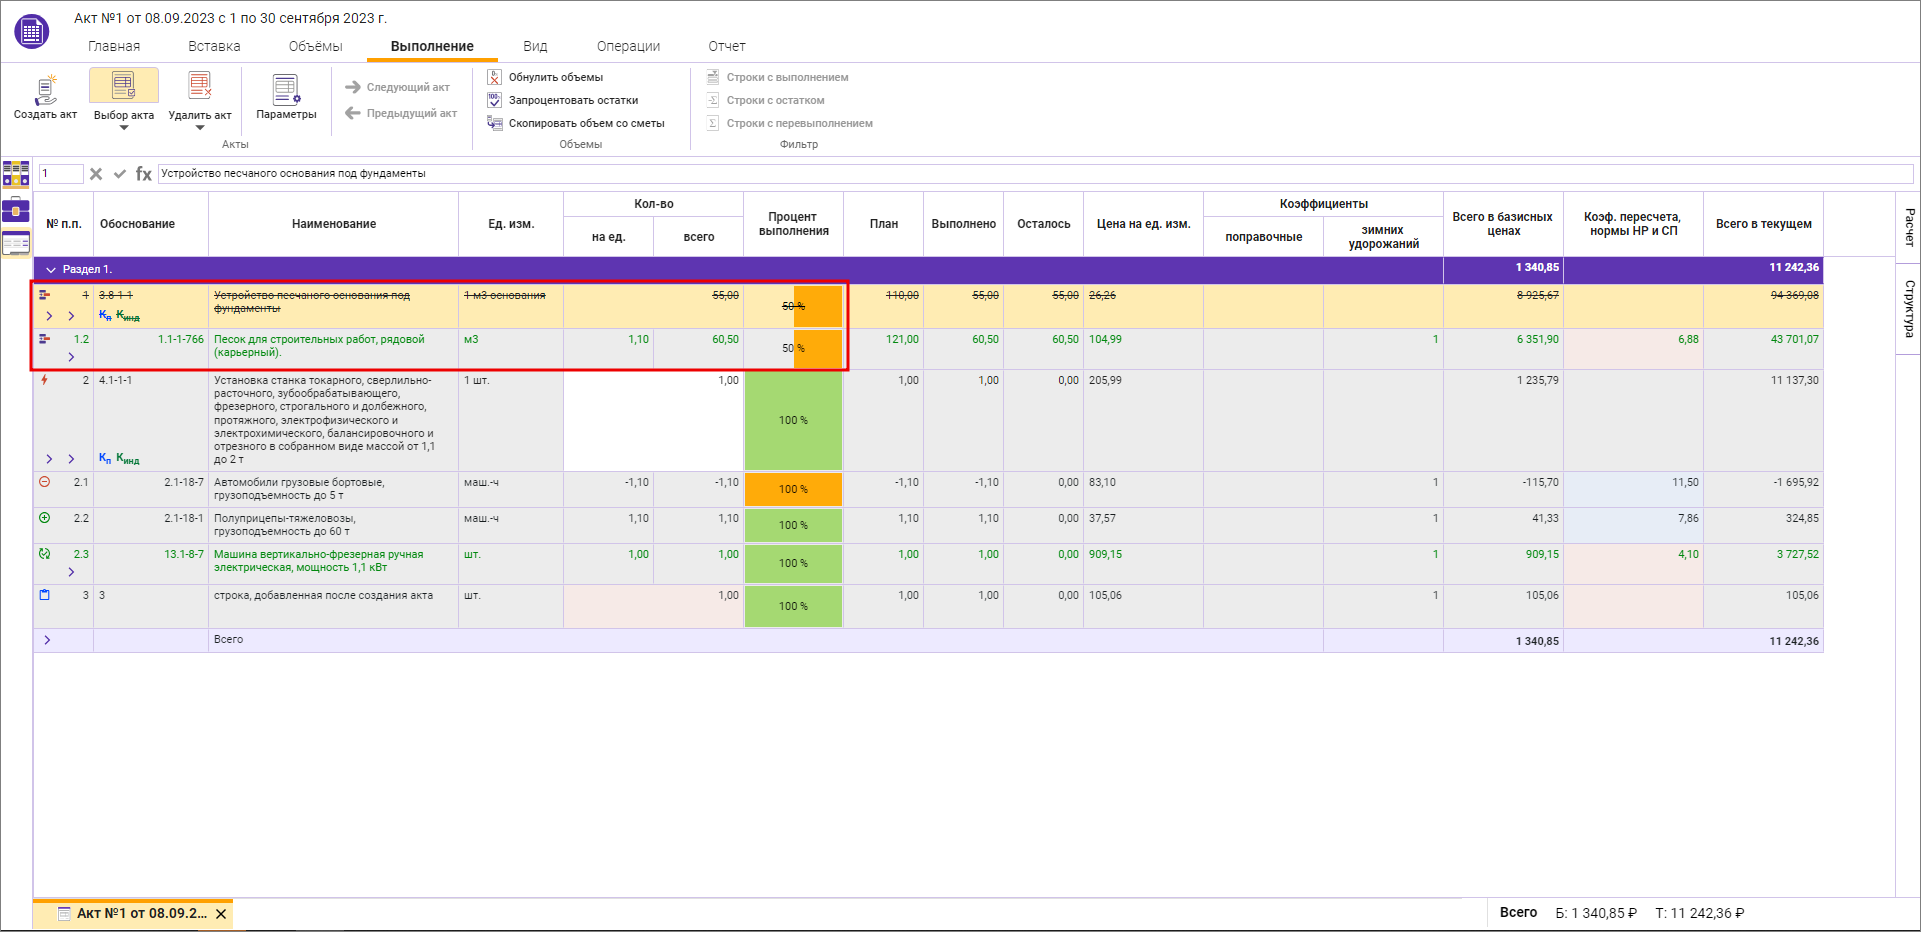The width and height of the screenshot is (1921, 932).
Task: Switch to the Объёмы ribbon tab
Action: (x=315, y=46)
